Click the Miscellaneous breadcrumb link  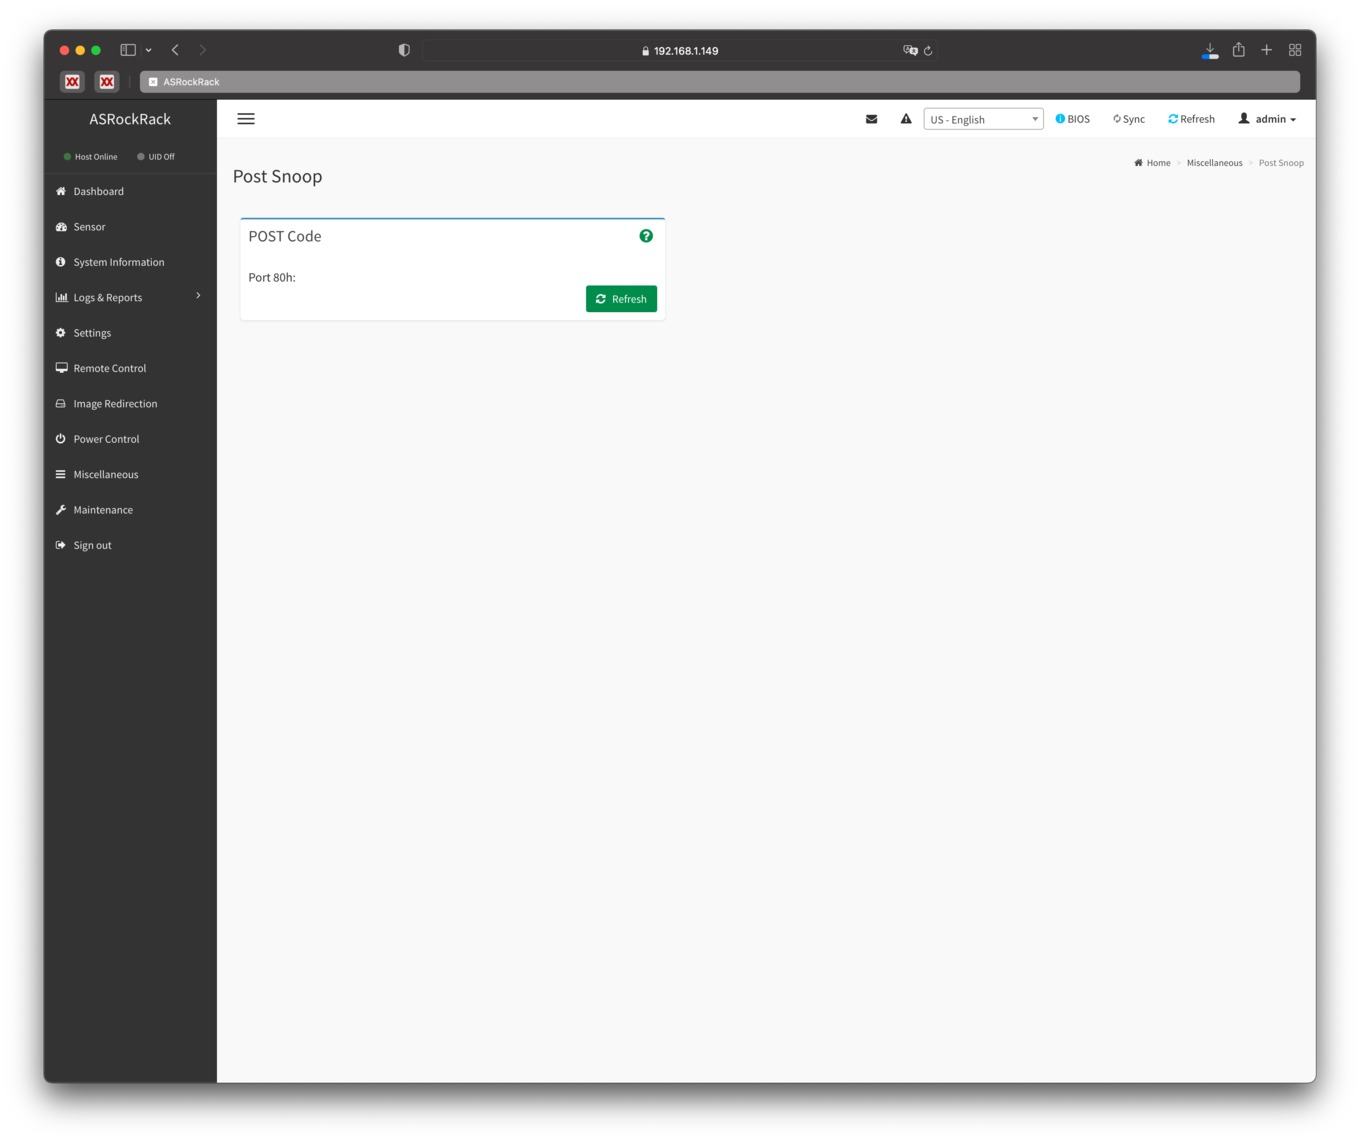point(1214,163)
